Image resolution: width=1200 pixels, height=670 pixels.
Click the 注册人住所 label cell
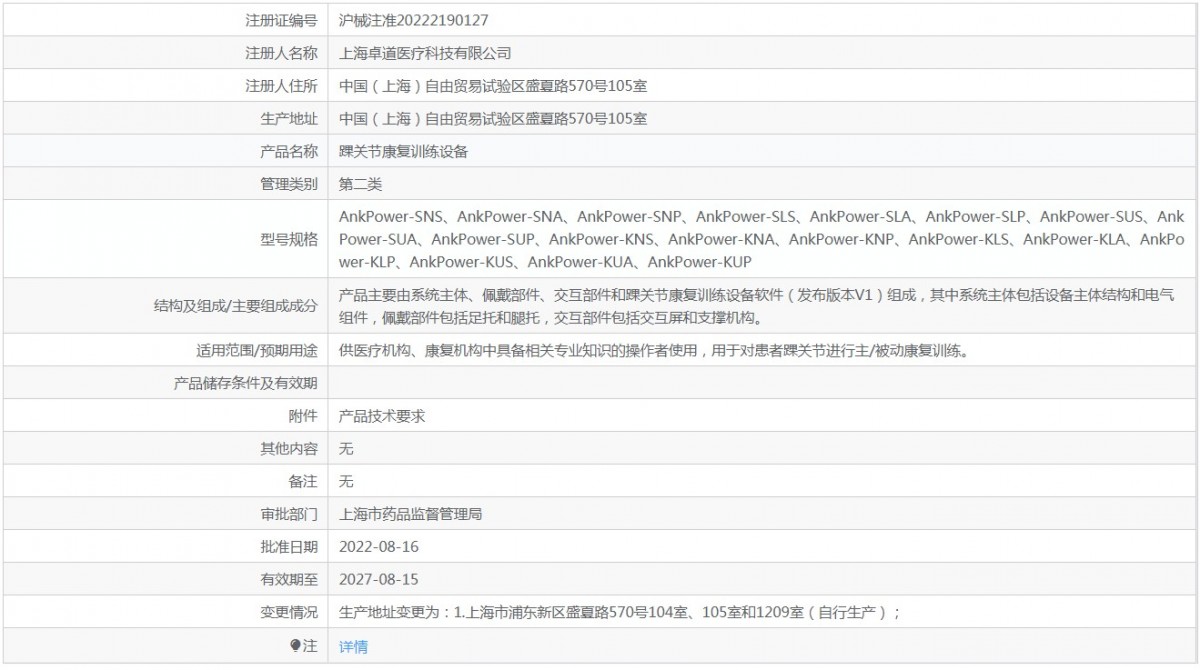click(x=165, y=86)
